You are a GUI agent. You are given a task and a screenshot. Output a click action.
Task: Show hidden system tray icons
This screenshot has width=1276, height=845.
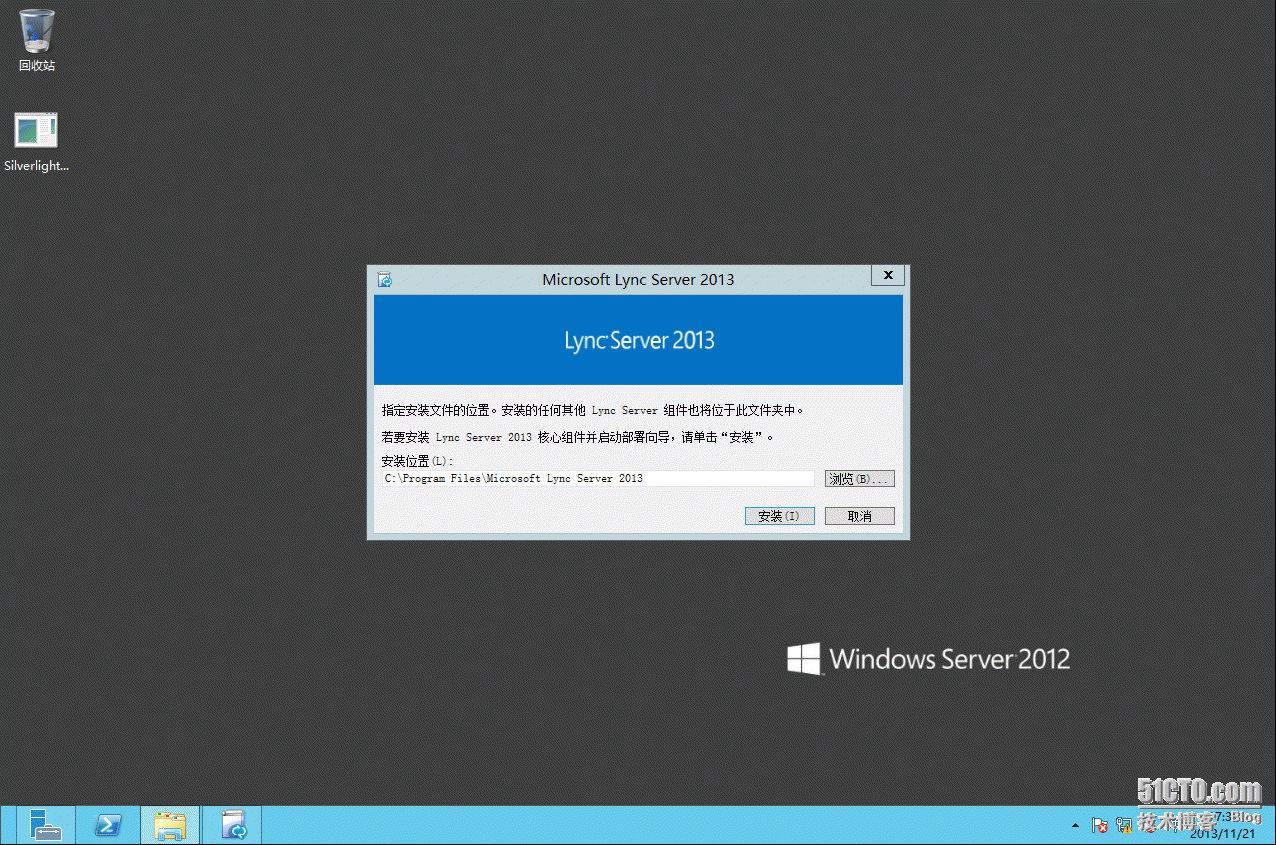(x=1075, y=826)
